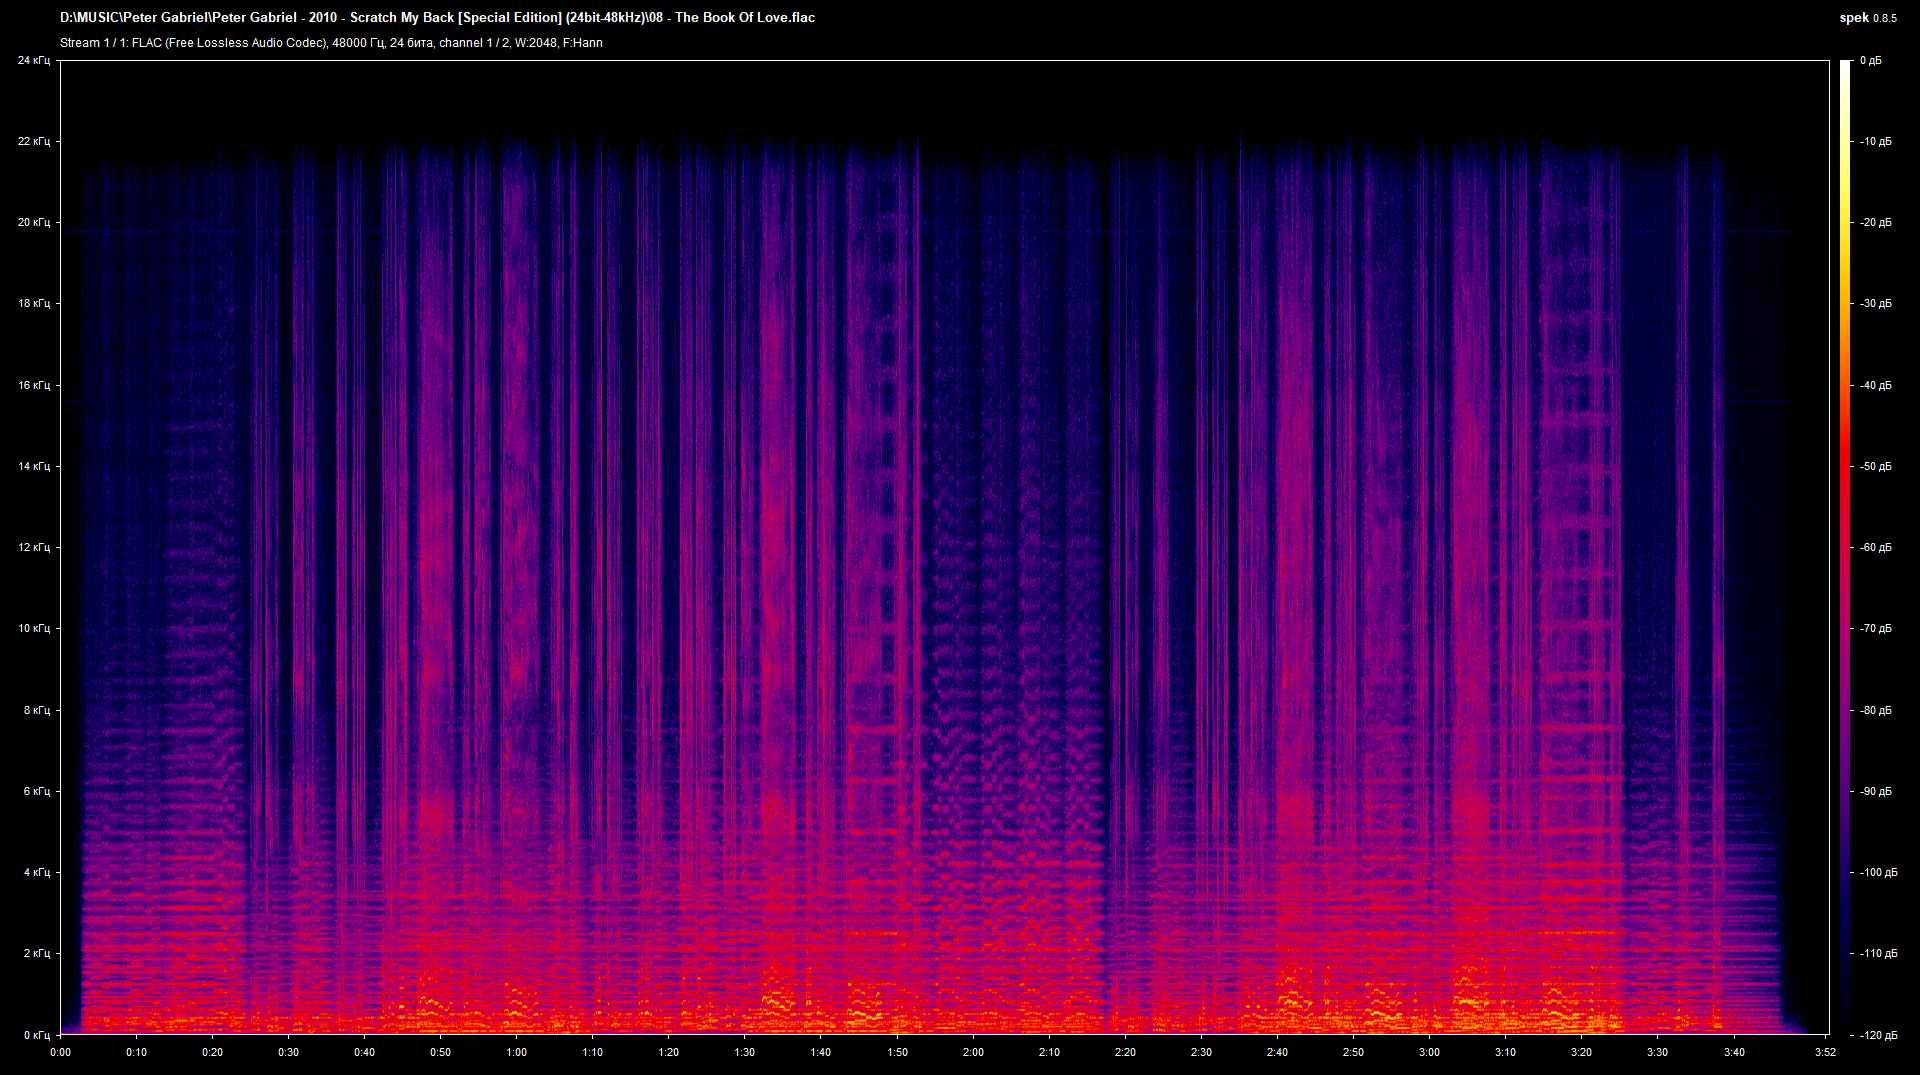Screen dimensions: 1920x1075
Task: Click the file path title text
Action: click(437, 18)
